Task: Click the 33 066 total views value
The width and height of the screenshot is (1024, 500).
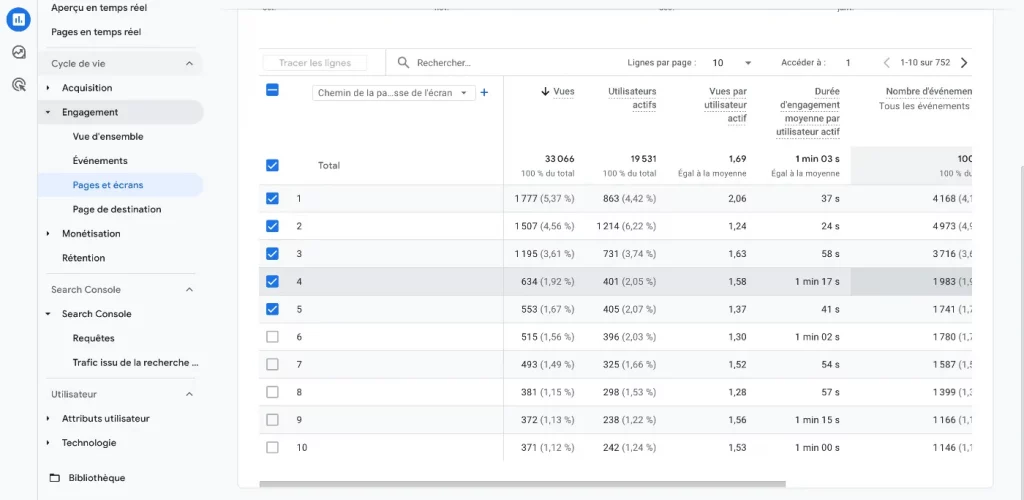Action: (560, 159)
